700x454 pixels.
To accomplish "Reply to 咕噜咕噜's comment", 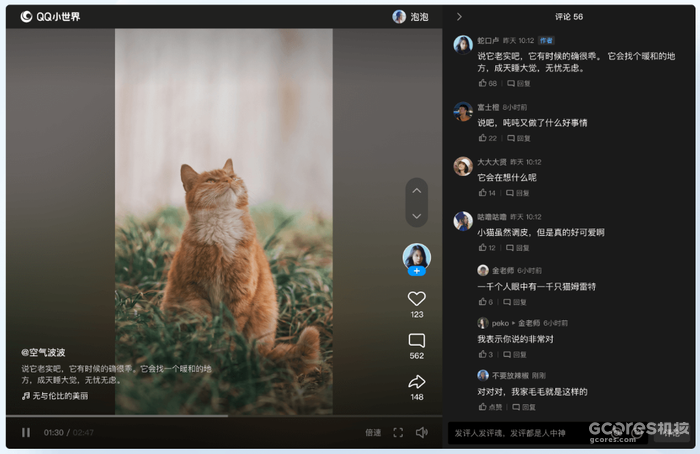I will pyautogui.click(x=517, y=247).
